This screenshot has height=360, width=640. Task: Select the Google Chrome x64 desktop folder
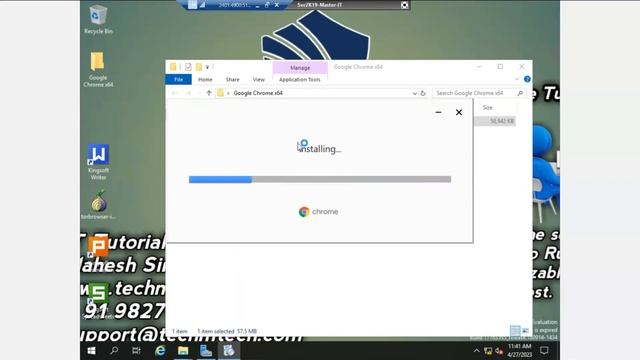point(98,69)
